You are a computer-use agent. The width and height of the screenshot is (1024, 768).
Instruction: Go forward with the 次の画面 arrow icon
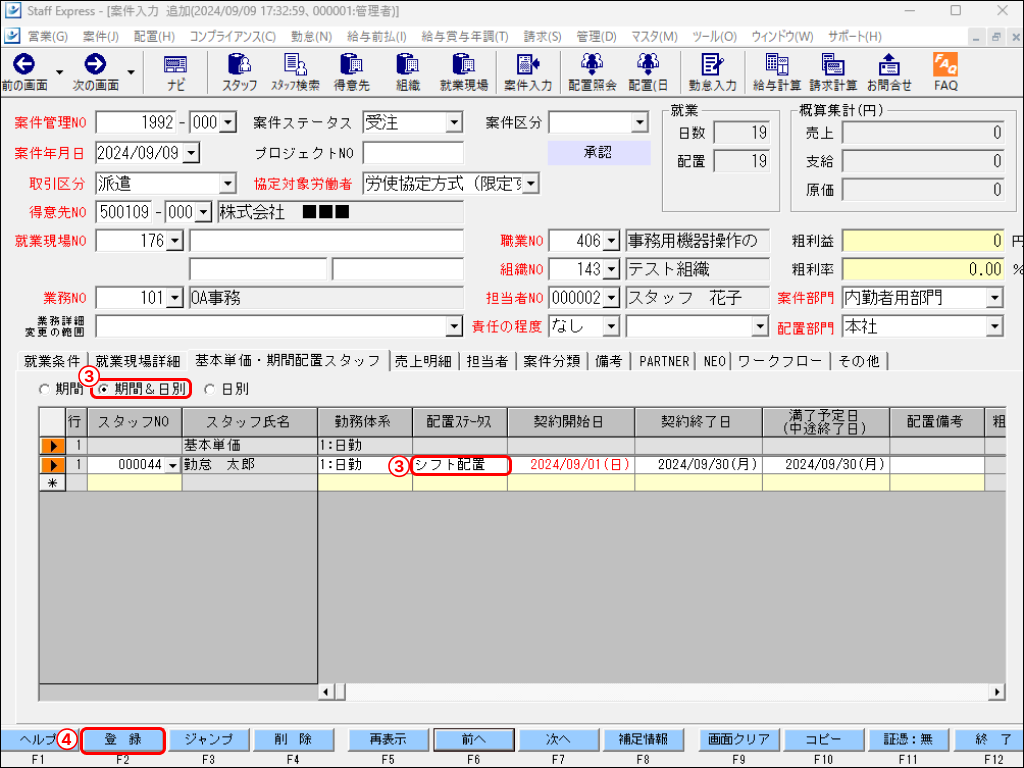point(95,65)
